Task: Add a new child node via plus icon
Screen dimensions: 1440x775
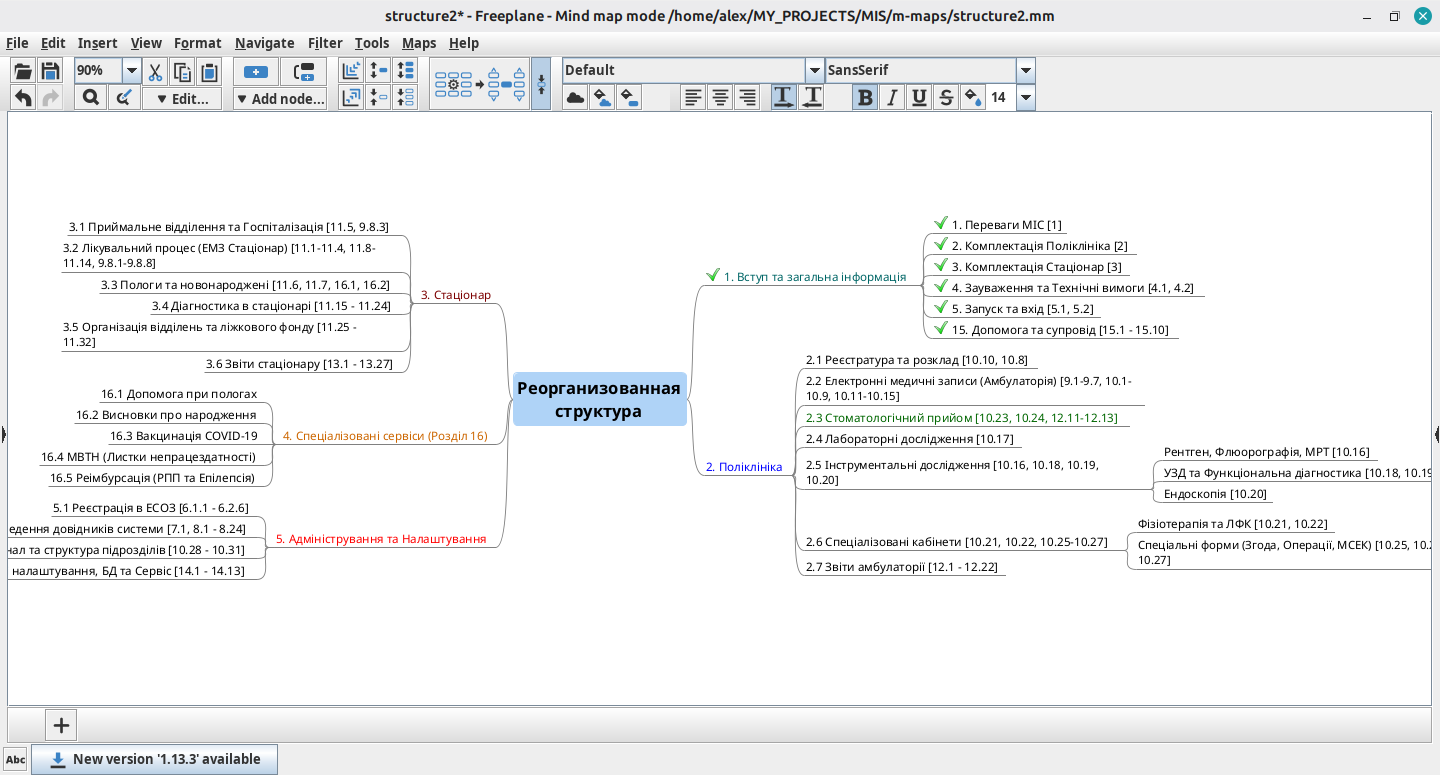Action: pos(256,71)
